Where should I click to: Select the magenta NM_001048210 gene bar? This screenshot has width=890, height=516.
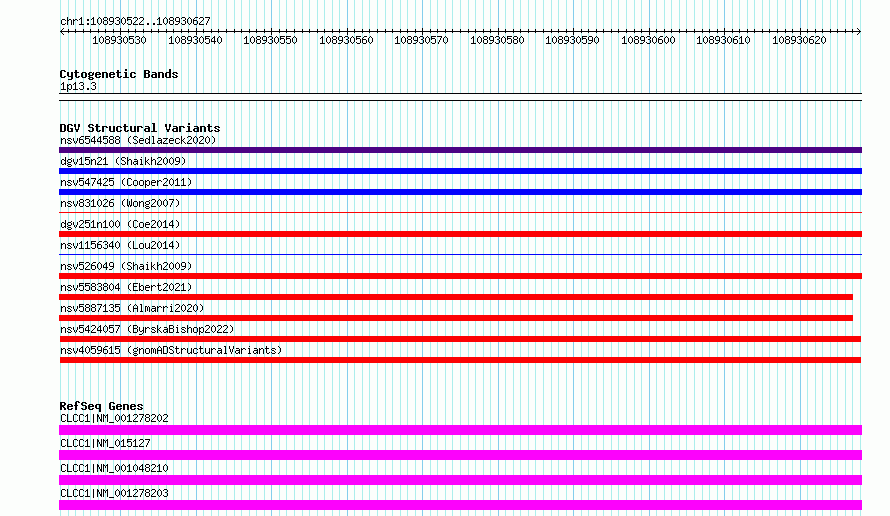click(460, 480)
